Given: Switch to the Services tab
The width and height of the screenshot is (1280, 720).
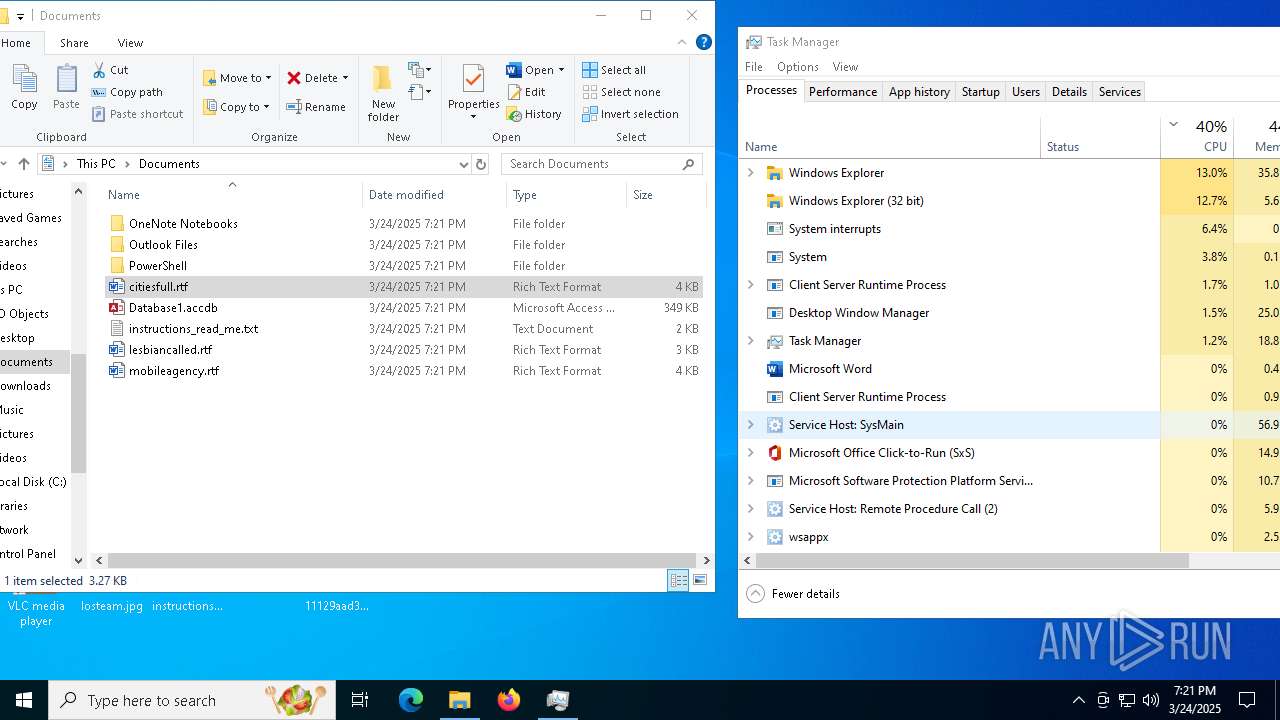Looking at the screenshot, I should pos(1119,92).
